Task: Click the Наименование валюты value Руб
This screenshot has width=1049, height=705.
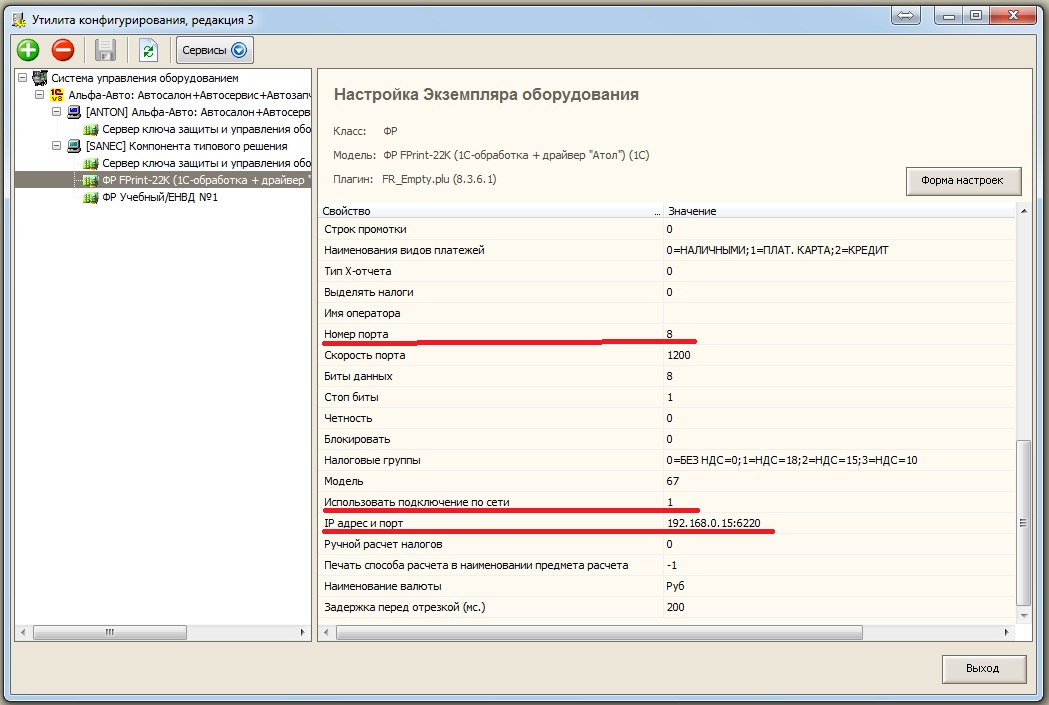Action: coord(675,586)
